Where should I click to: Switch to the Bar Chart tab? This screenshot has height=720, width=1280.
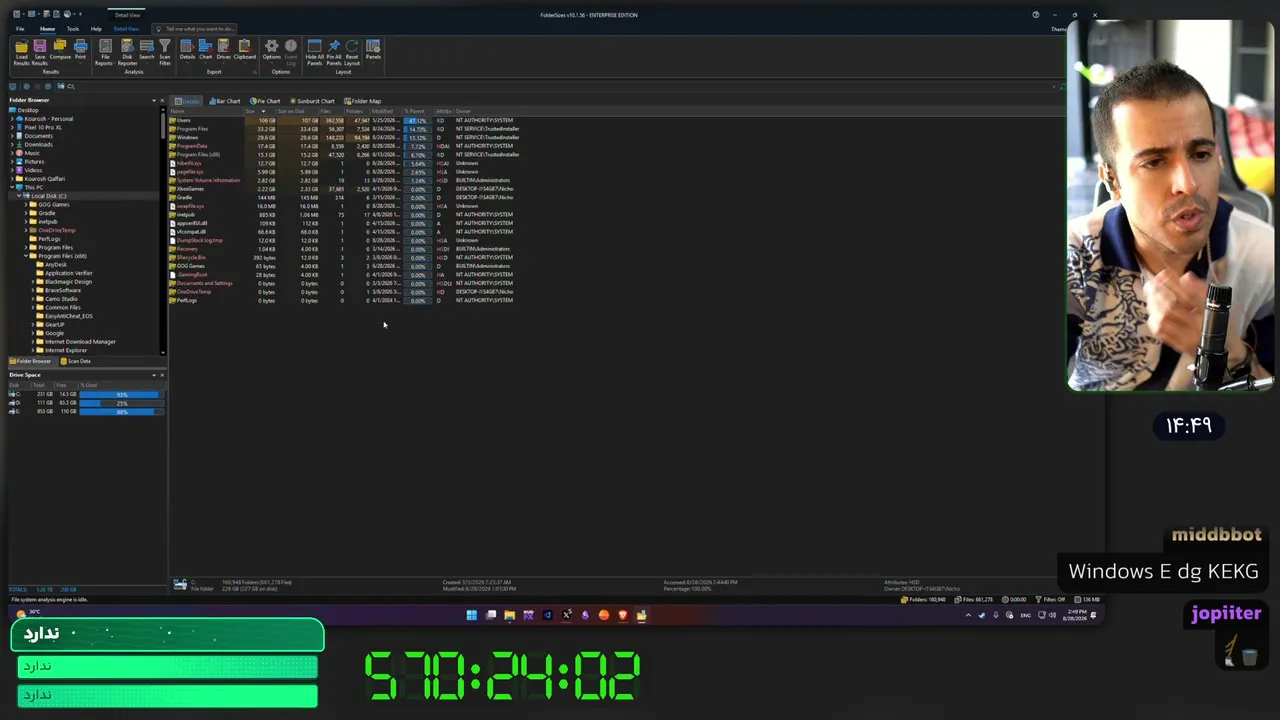click(x=225, y=101)
